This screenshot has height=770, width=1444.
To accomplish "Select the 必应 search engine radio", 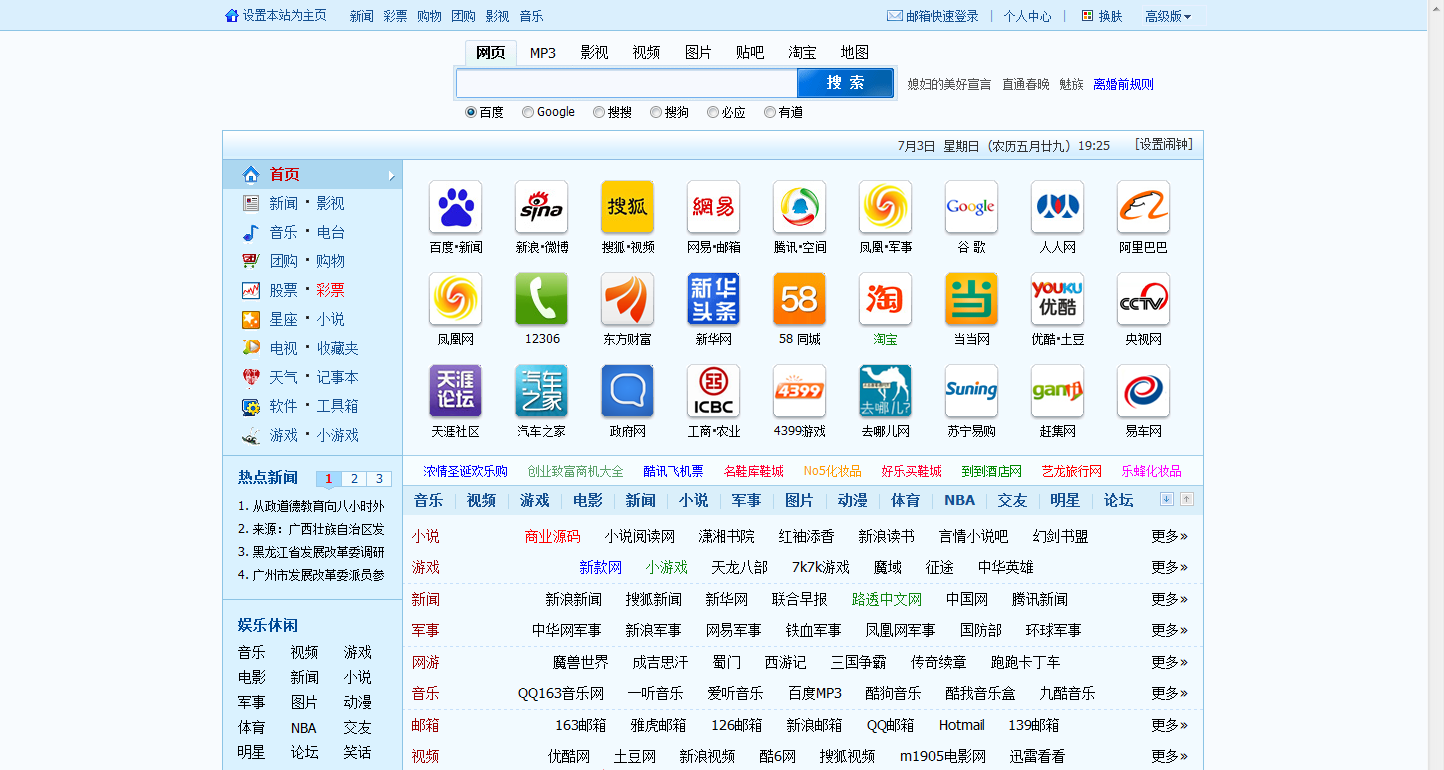I will click(x=713, y=112).
